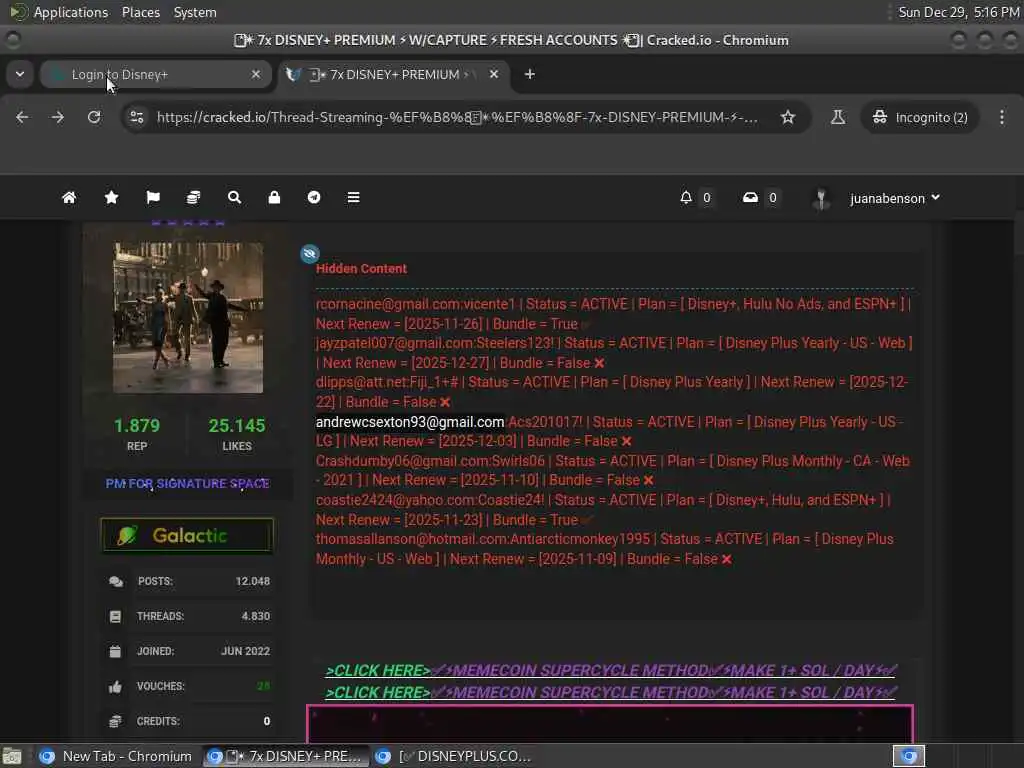Click the coastie2424@yahoo.com account line
The width and height of the screenshot is (1024, 768).
603,509
